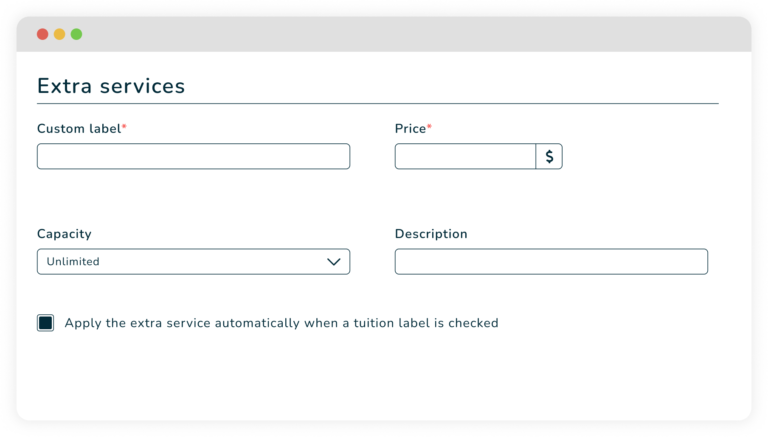
Task: Focus the Description text field
Action: pyautogui.click(x=551, y=262)
